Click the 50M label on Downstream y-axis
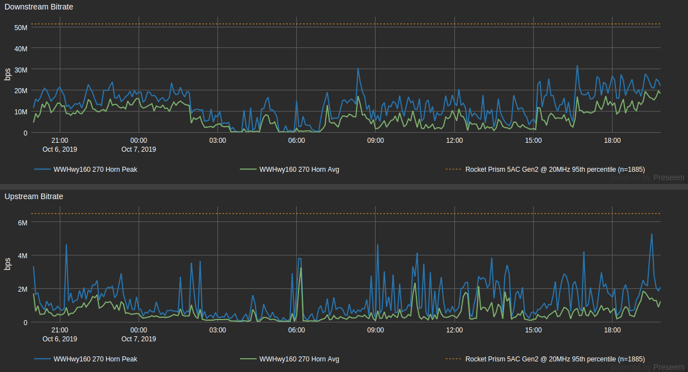The height and width of the screenshot is (372, 688). pyautogui.click(x=21, y=27)
